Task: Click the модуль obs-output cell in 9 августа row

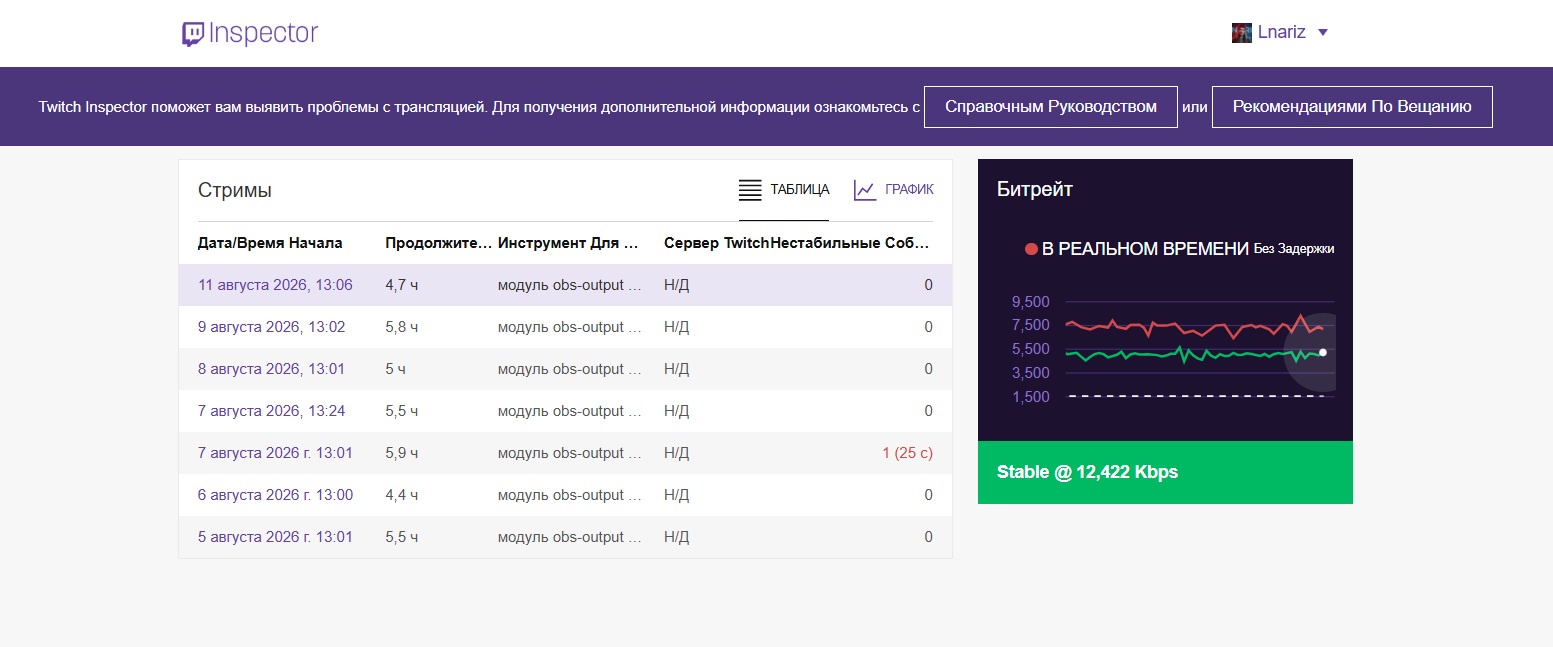Action: (x=569, y=327)
